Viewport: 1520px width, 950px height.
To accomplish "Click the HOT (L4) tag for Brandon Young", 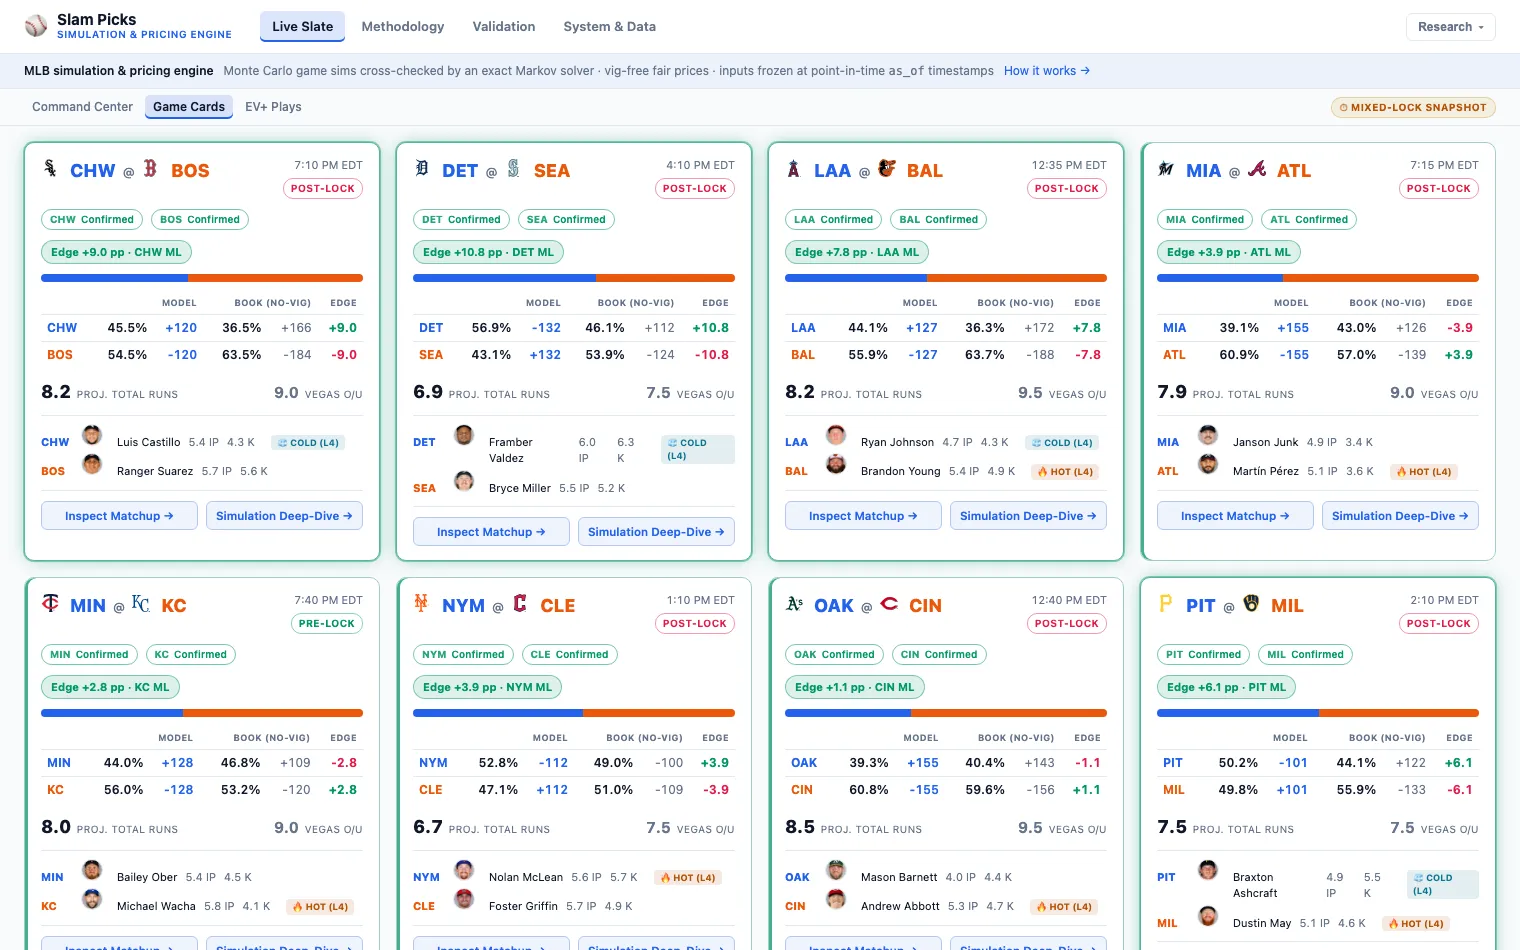I will click(1065, 471).
